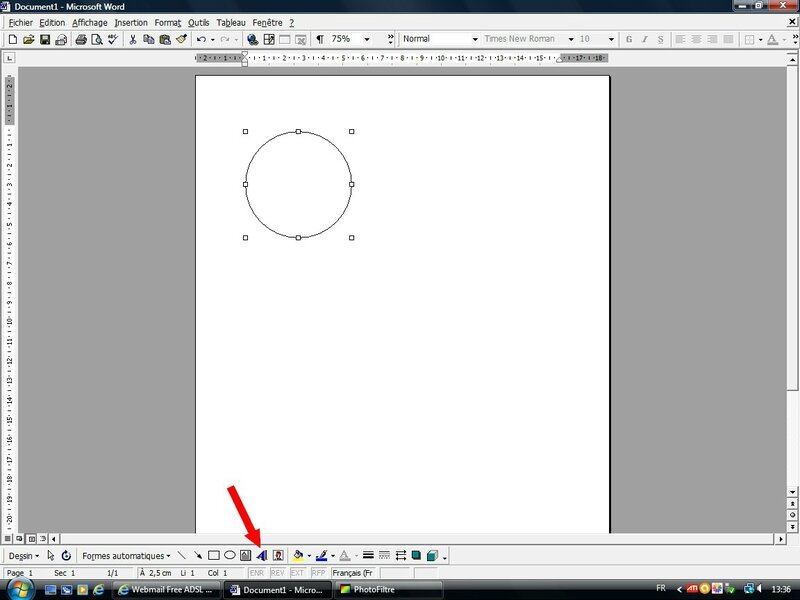Click the fill color paint bucket

(x=298, y=555)
